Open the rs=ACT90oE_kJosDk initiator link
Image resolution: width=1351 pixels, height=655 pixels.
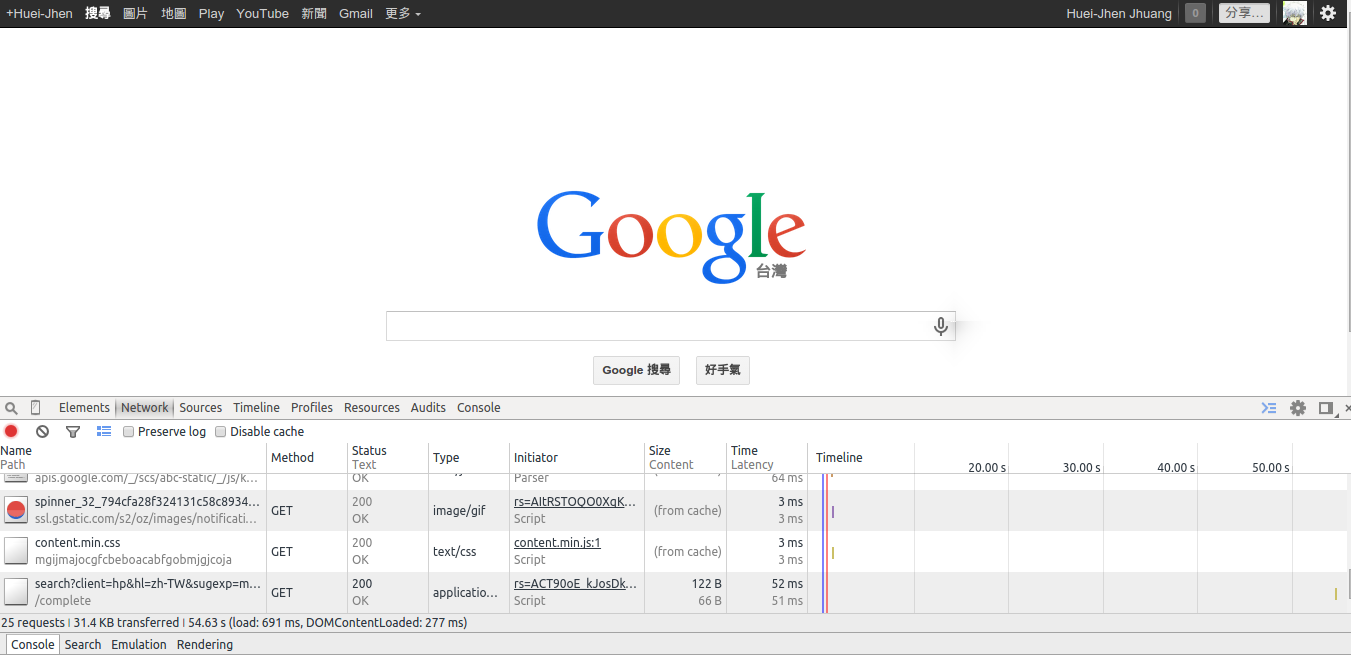point(575,584)
